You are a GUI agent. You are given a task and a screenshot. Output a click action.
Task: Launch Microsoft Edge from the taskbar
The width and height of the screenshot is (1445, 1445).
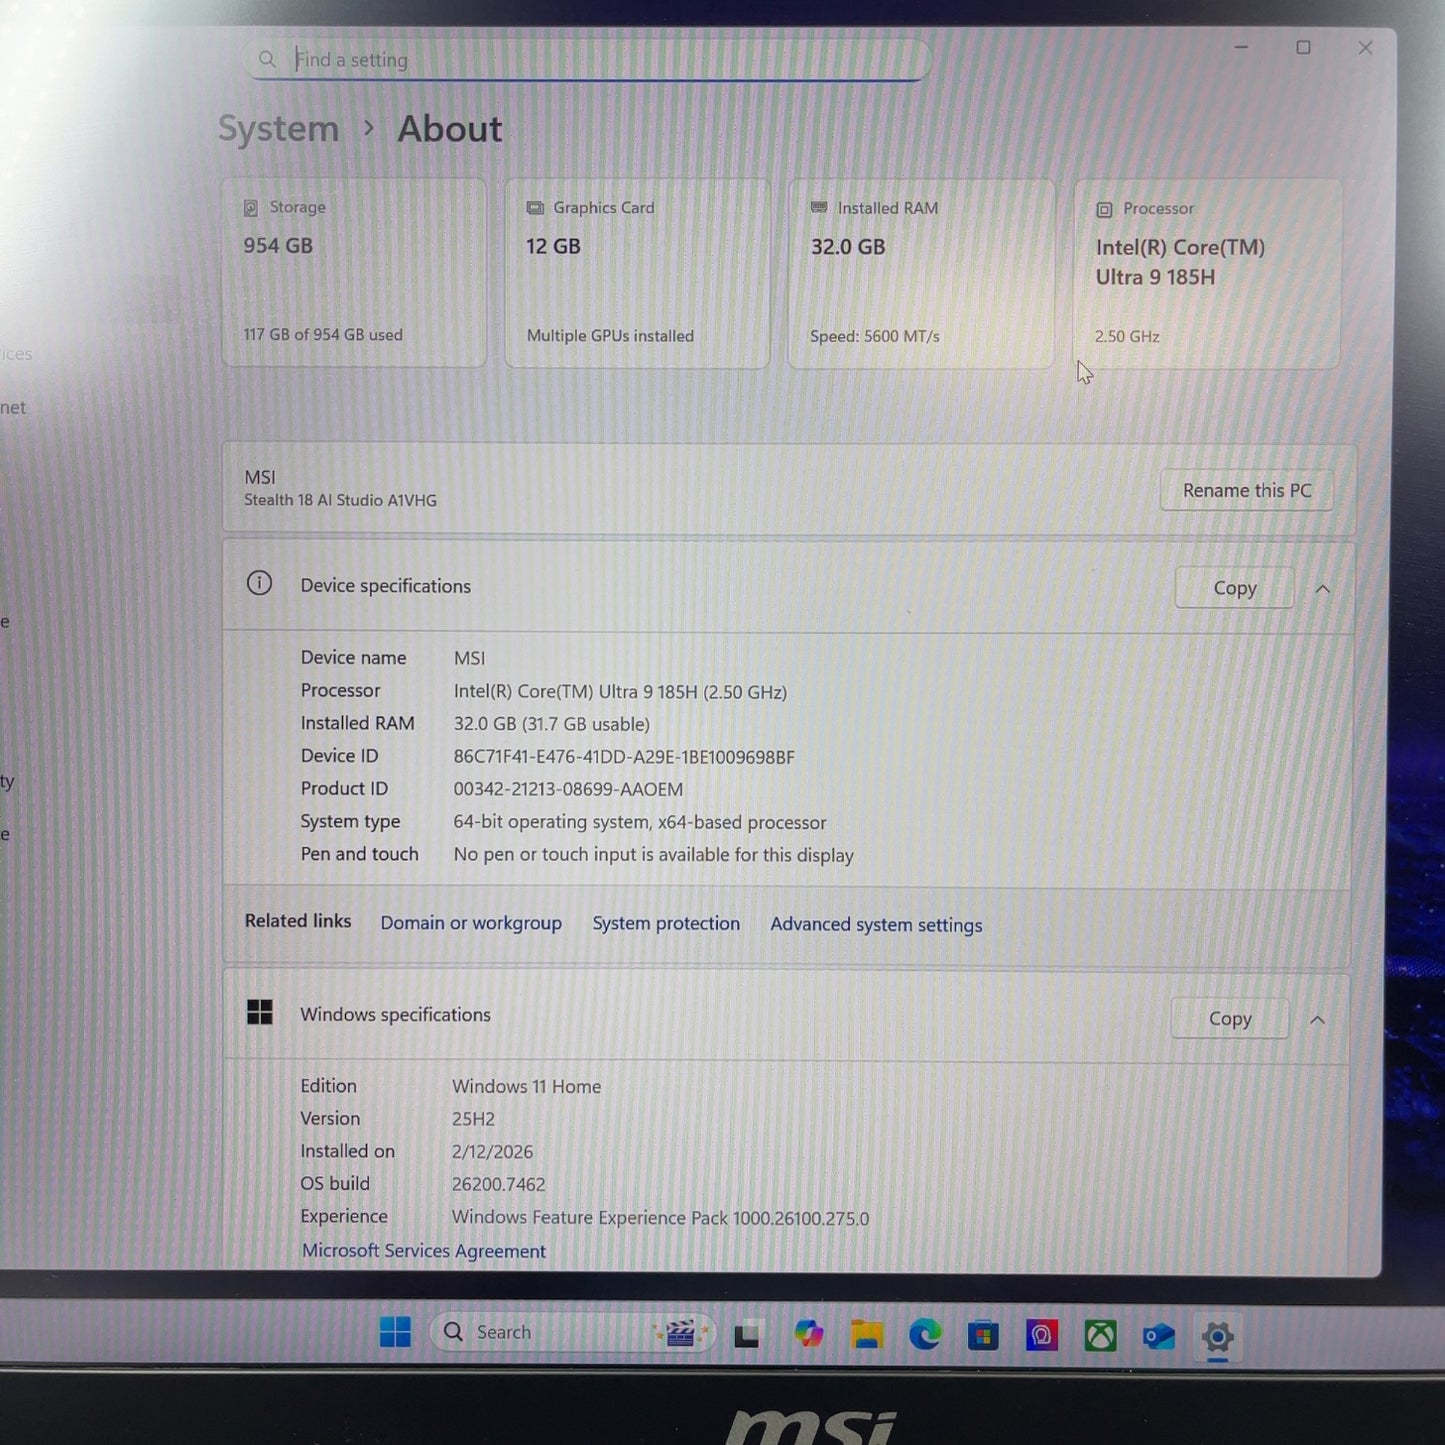point(924,1334)
